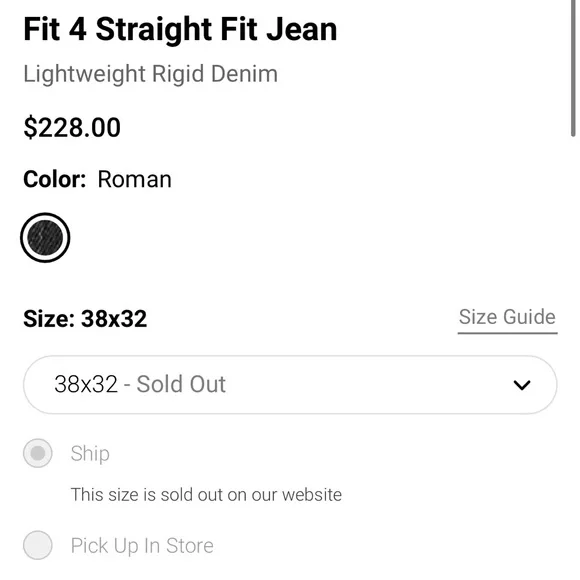
Task: Click the Size: 38x32 heading
Action: point(85,318)
